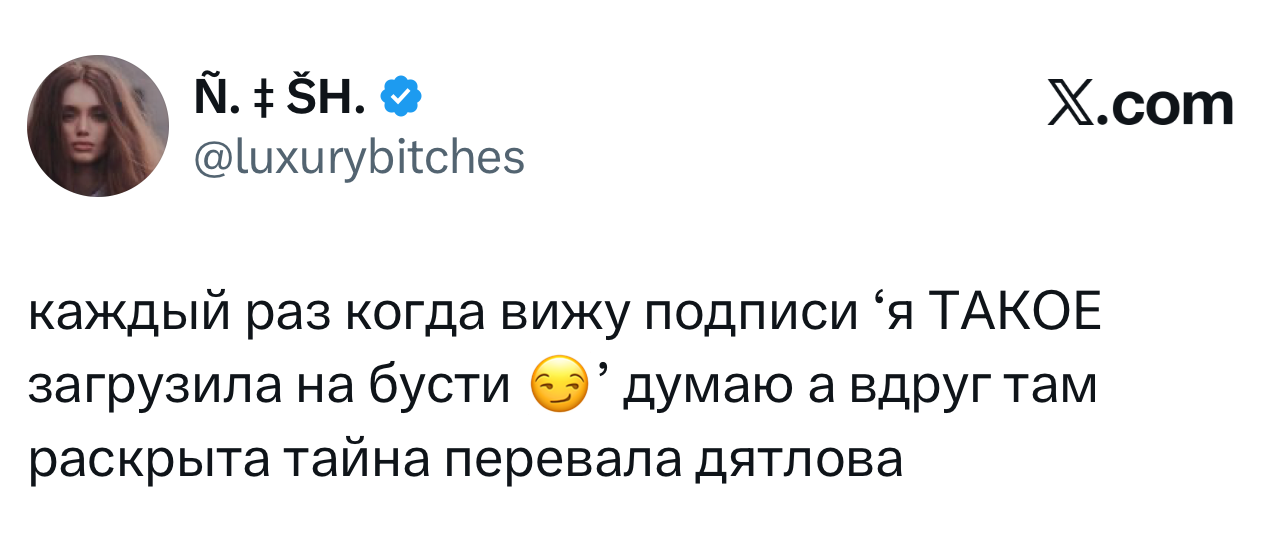
Task: Click the smirking face emoji
Action: 557,385
